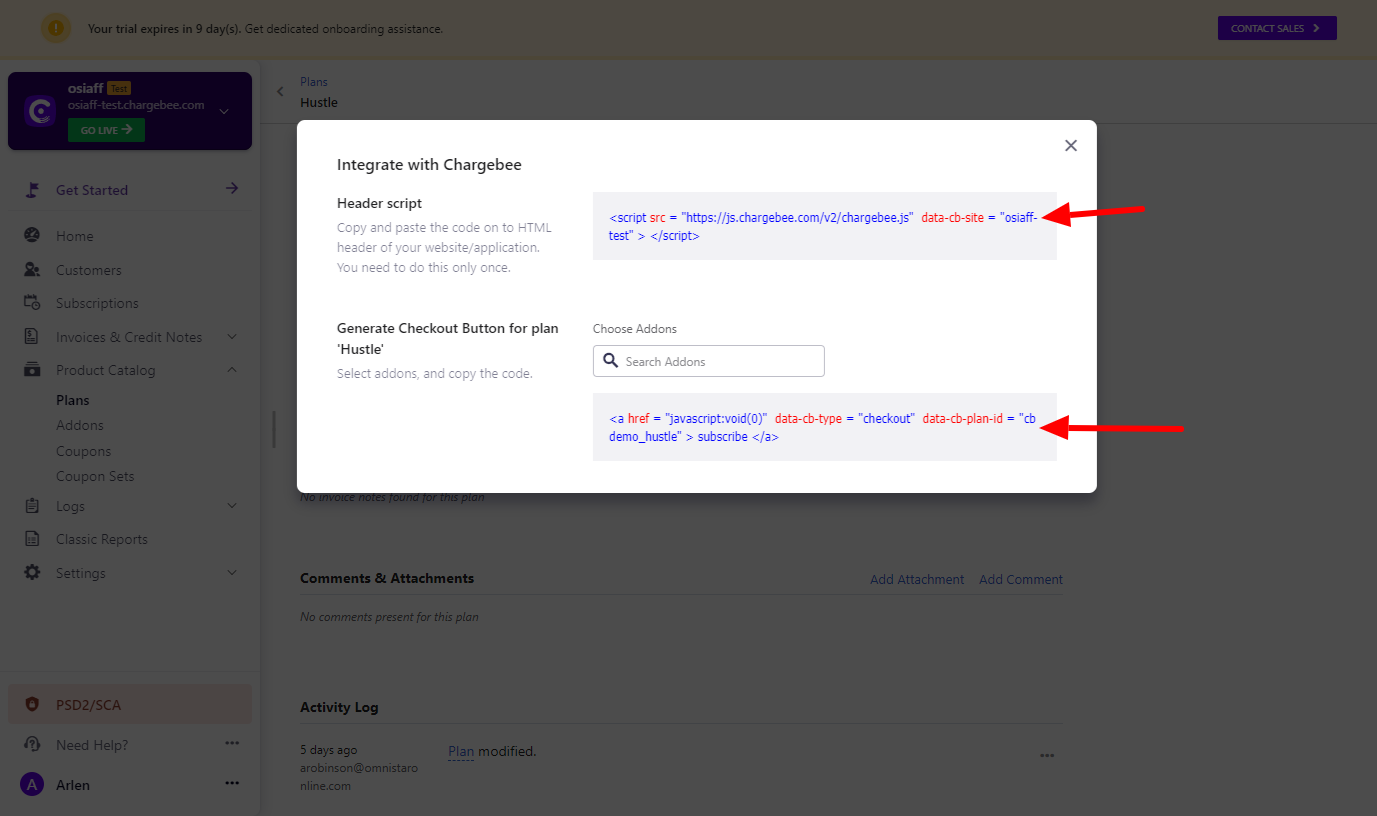Image resolution: width=1377 pixels, height=816 pixels.
Task: Open the osiaff site switcher dropdown
Action: click(224, 111)
